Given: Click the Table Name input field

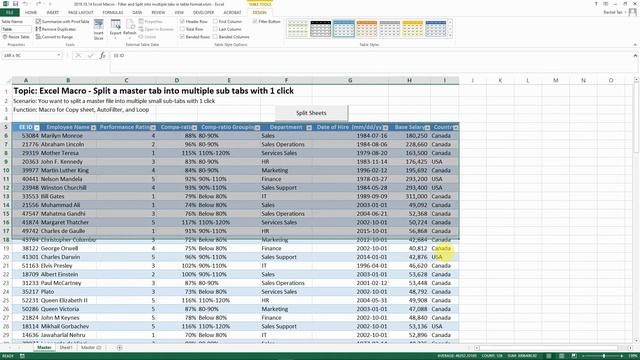Looking at the screenshot, I should [x=16, y=29].
